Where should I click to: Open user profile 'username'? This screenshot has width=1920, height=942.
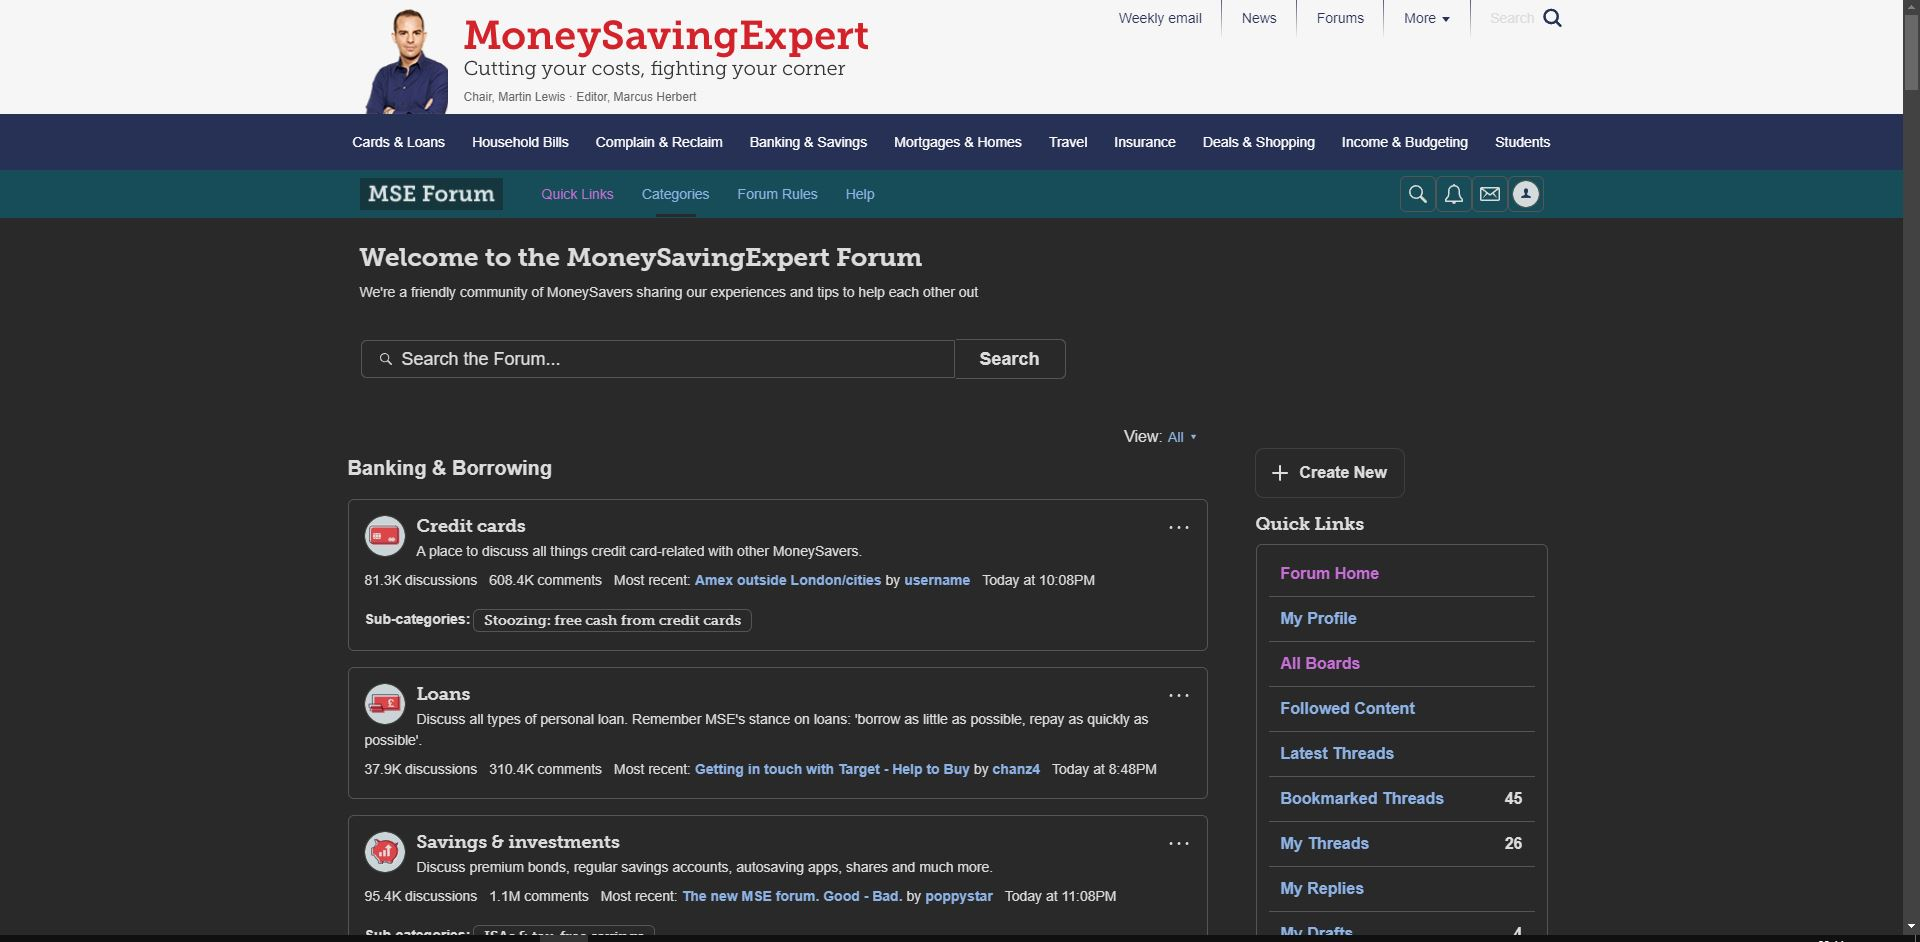tap(937, 580)
